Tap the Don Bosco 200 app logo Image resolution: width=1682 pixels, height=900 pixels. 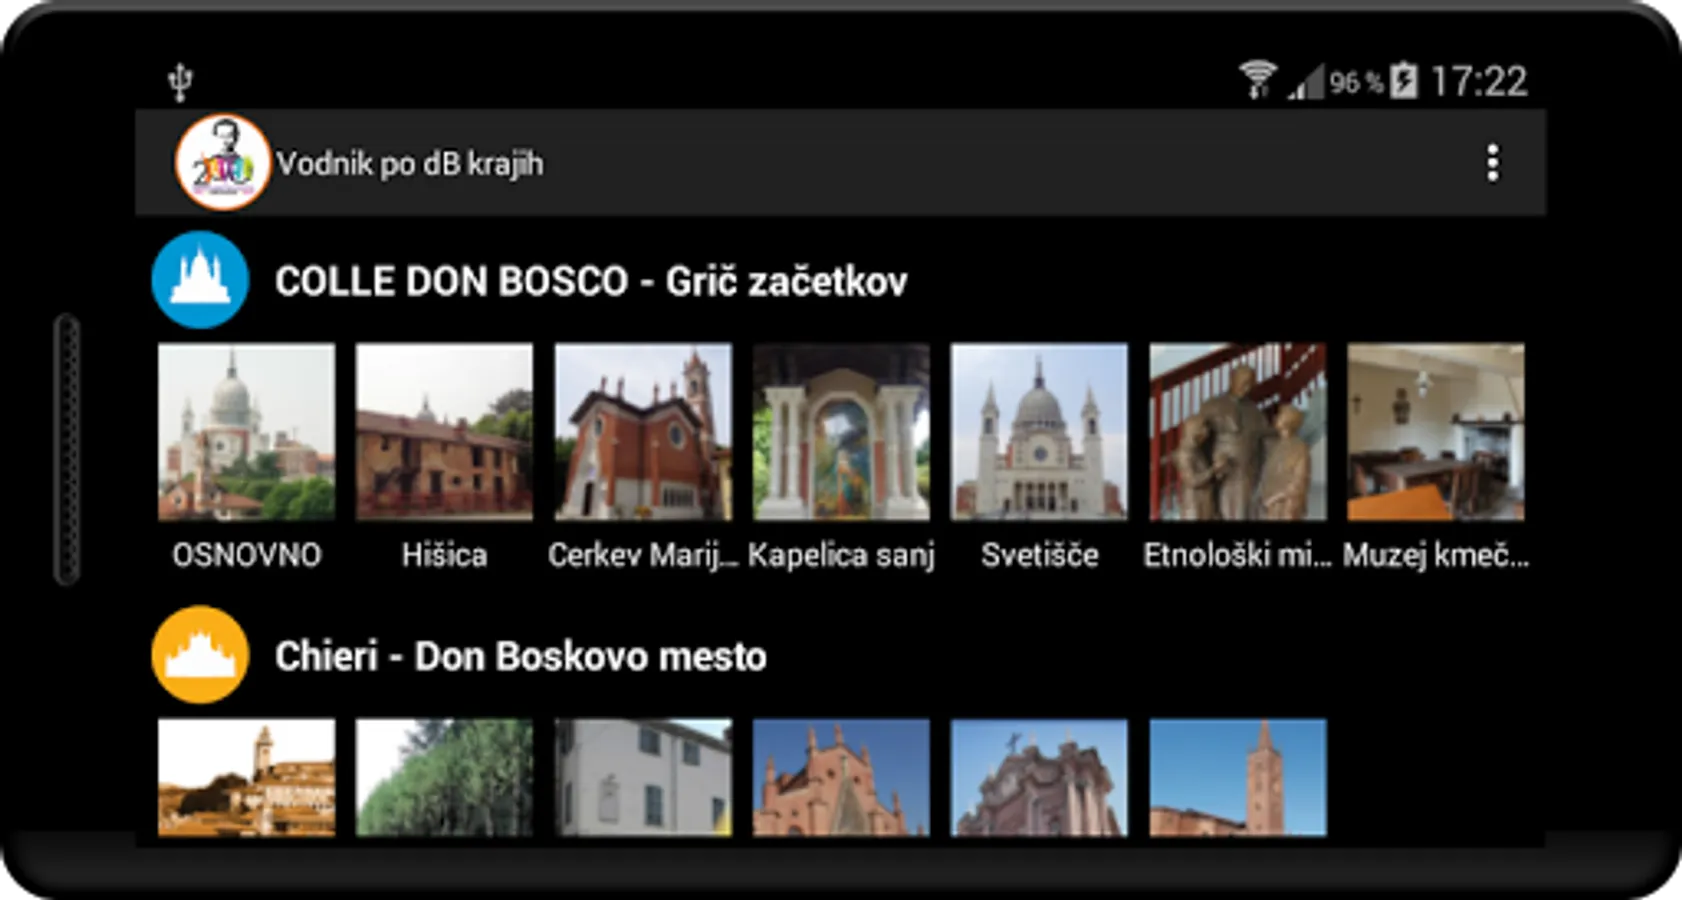pyautogui.click(x=222, y=162)
